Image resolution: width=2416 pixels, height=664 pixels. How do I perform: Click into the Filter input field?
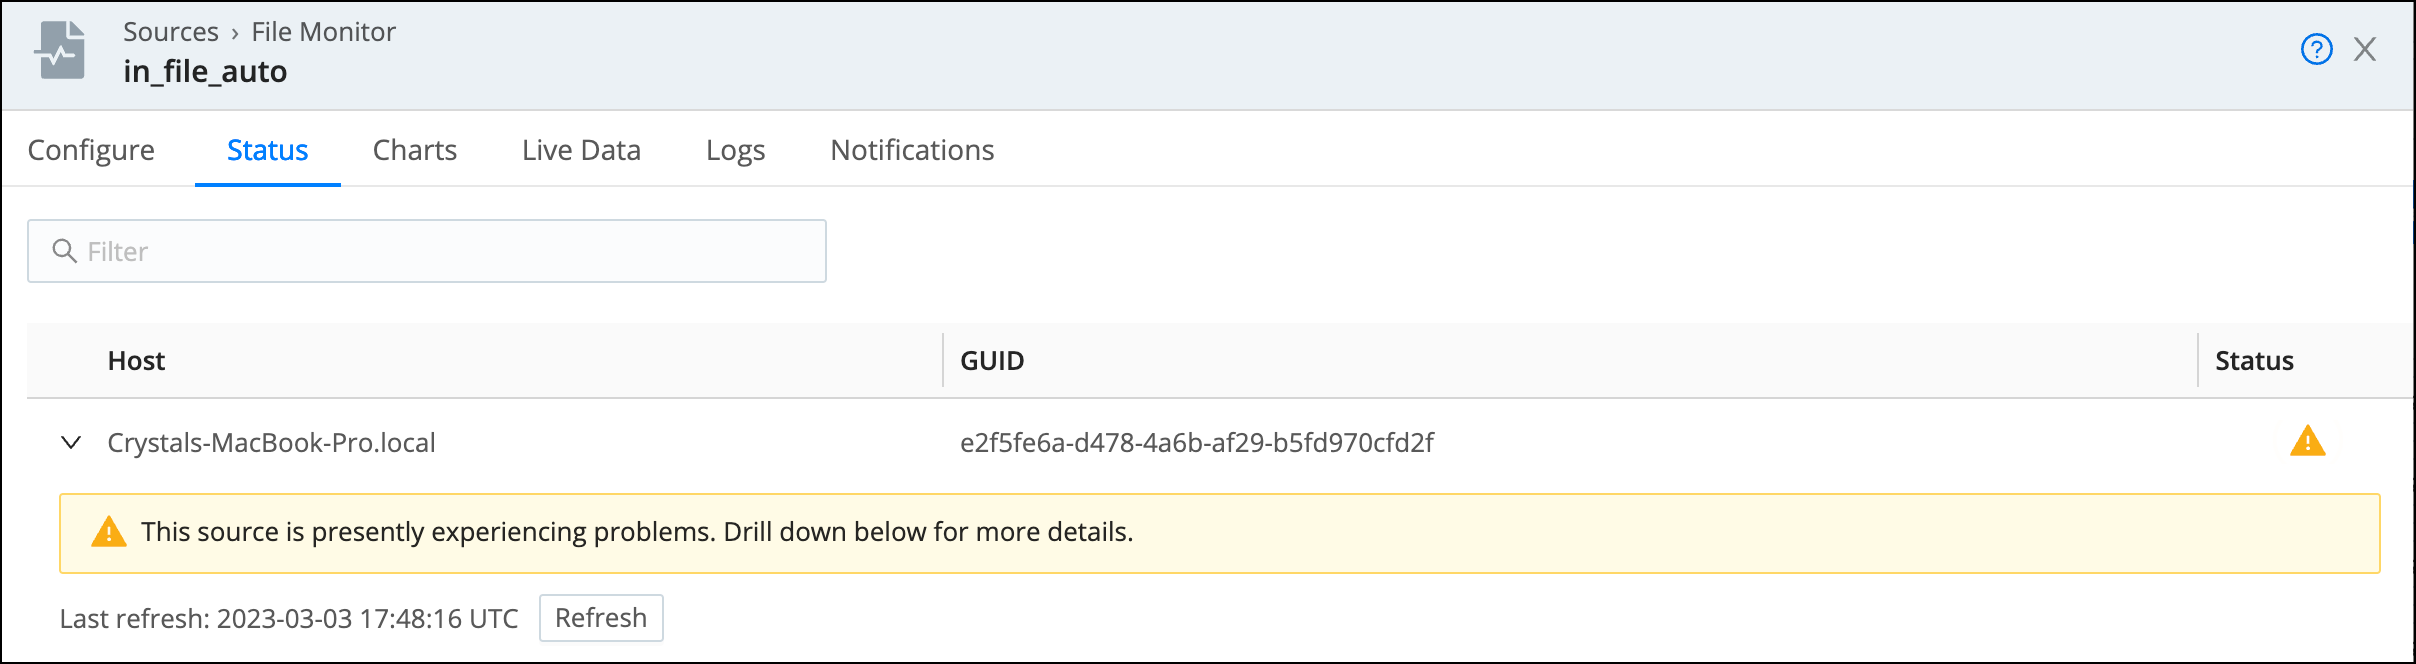tap(427, 251)
